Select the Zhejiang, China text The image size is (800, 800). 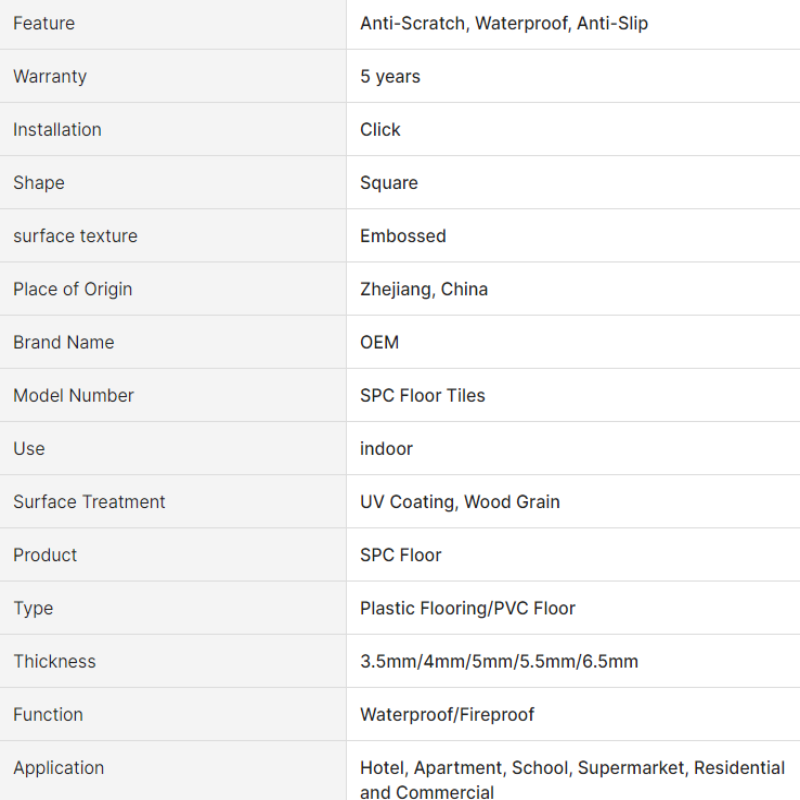[423, 289]
